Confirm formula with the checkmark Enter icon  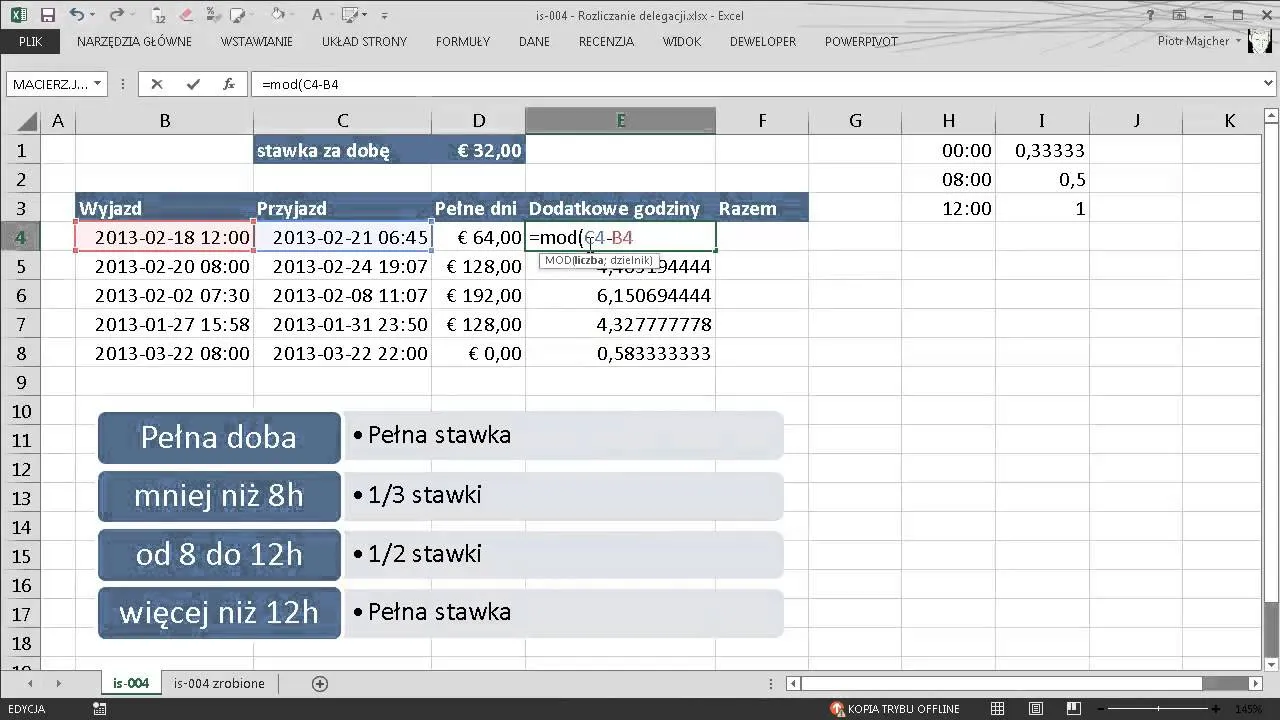tap(193, 84)
